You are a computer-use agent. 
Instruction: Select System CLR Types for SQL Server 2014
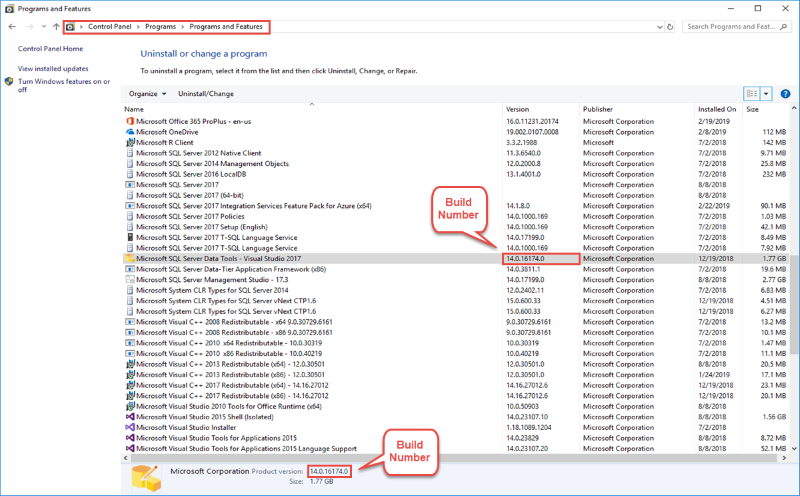point(455,290)
